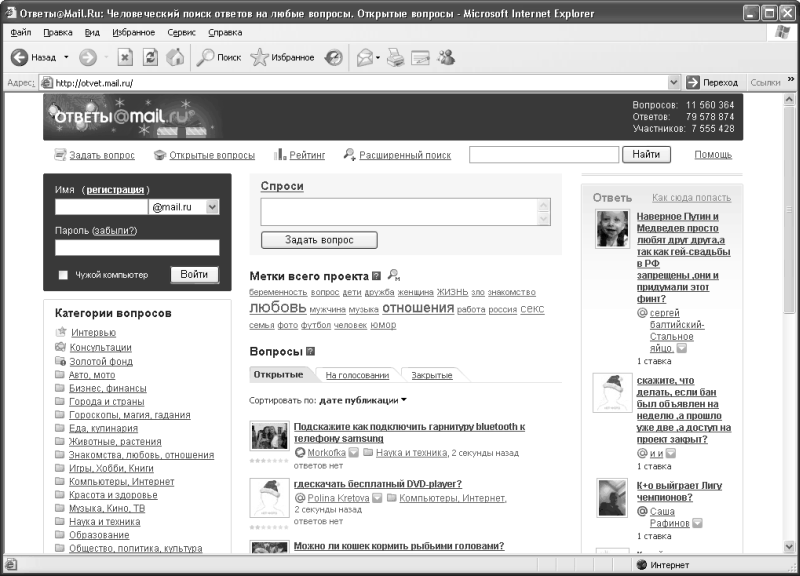
Task: Click the Золотой фонд folder icon
Action: 60,361
